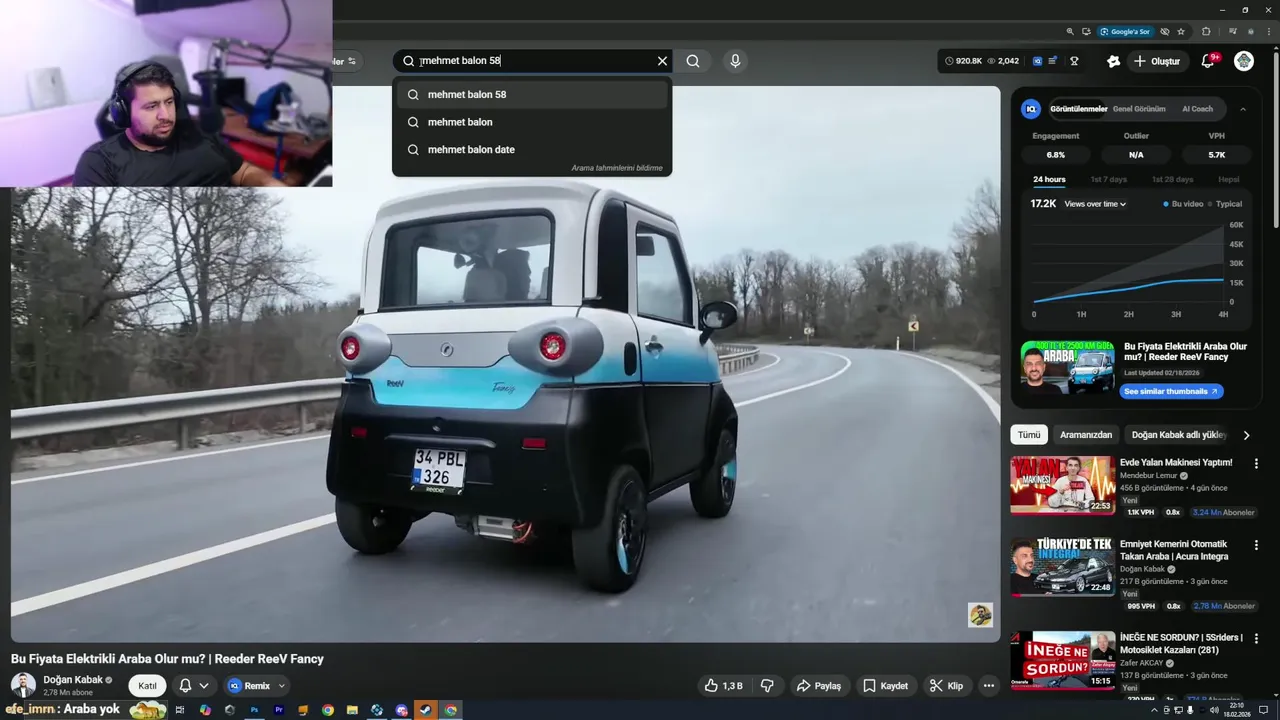Open options menu for the Acura Integra video
This screenshot has width=1280, height=720.
(x=1257, y=545)
